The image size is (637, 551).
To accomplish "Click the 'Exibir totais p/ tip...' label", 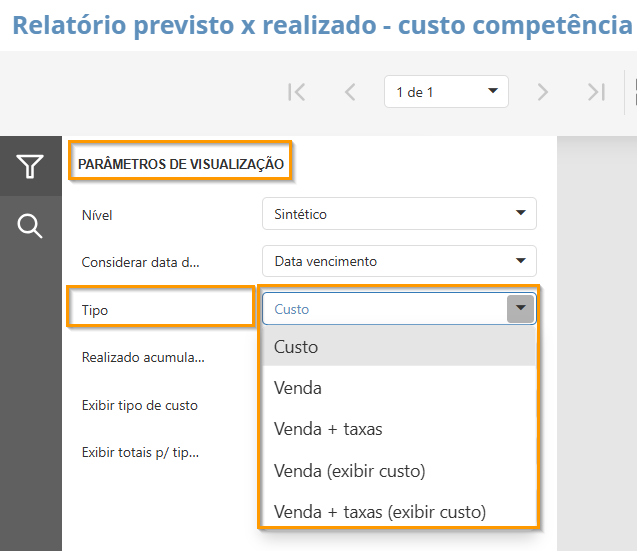I will pos(140,452).
